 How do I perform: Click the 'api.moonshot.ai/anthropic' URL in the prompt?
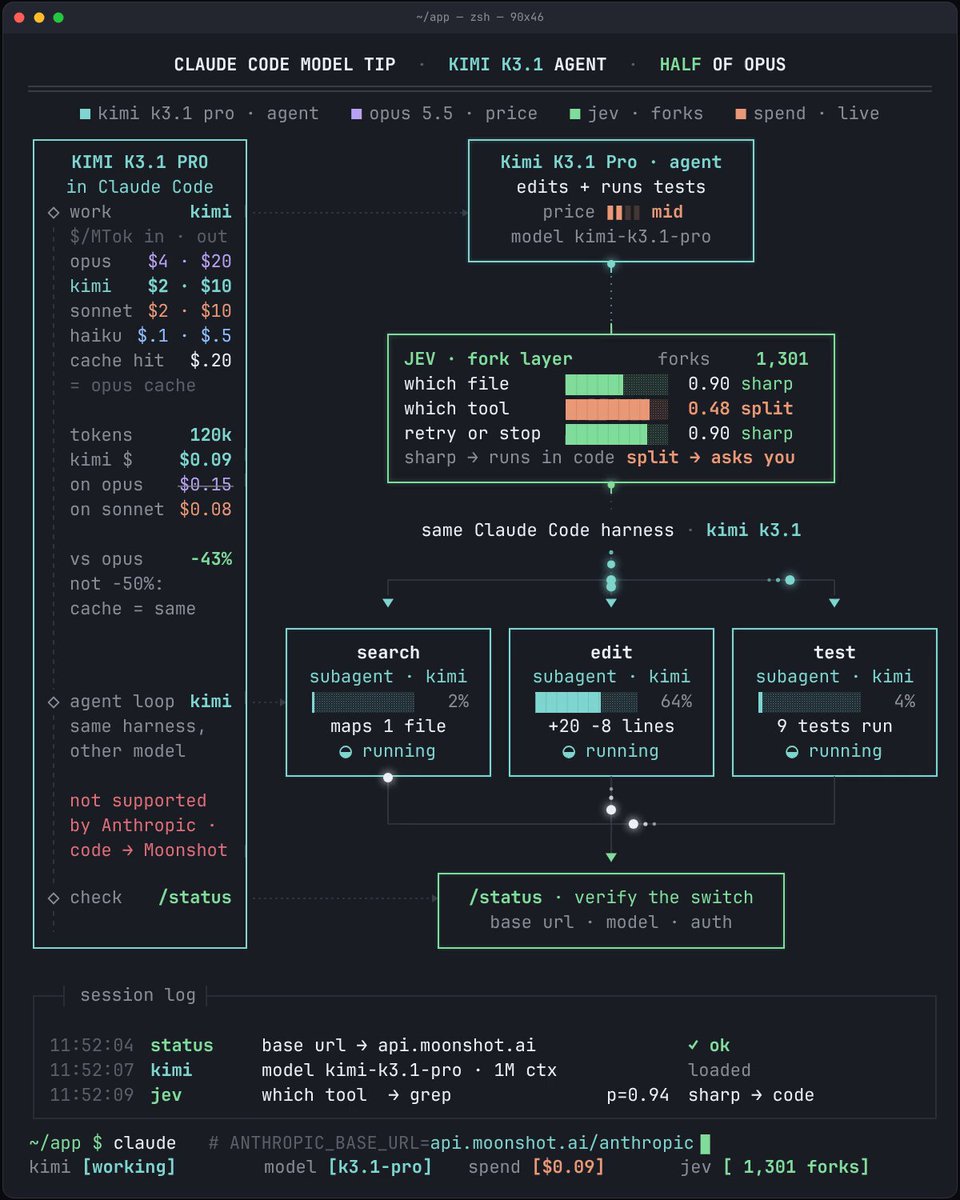(x=562, y=1143)
